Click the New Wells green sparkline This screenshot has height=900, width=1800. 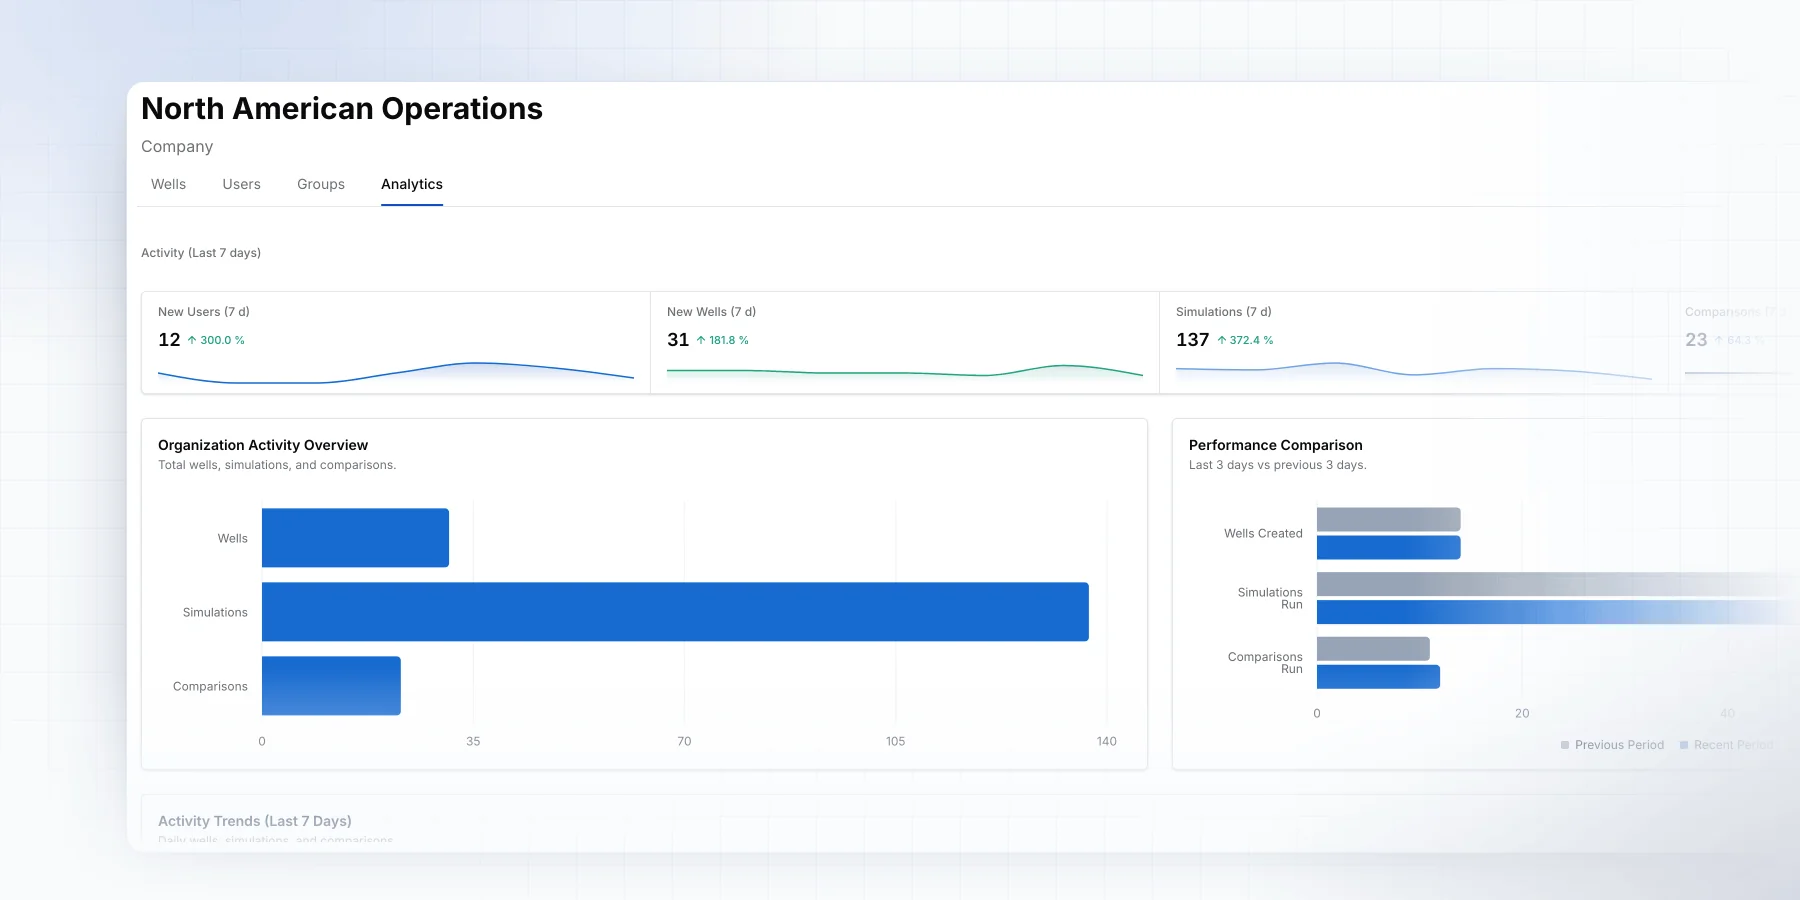905,372
